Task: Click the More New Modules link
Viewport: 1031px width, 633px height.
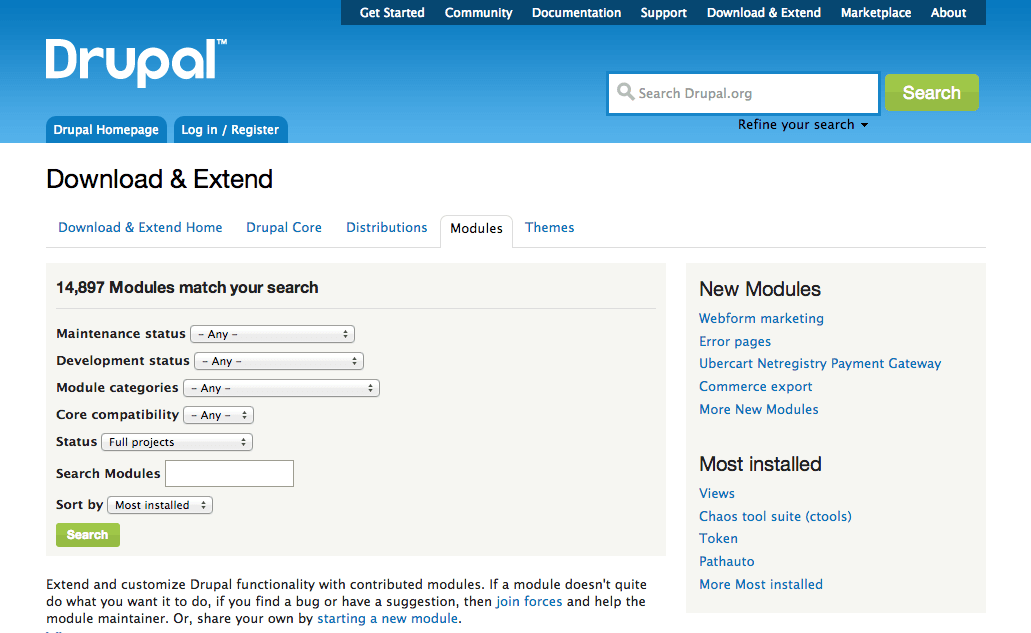Action: 759,409
